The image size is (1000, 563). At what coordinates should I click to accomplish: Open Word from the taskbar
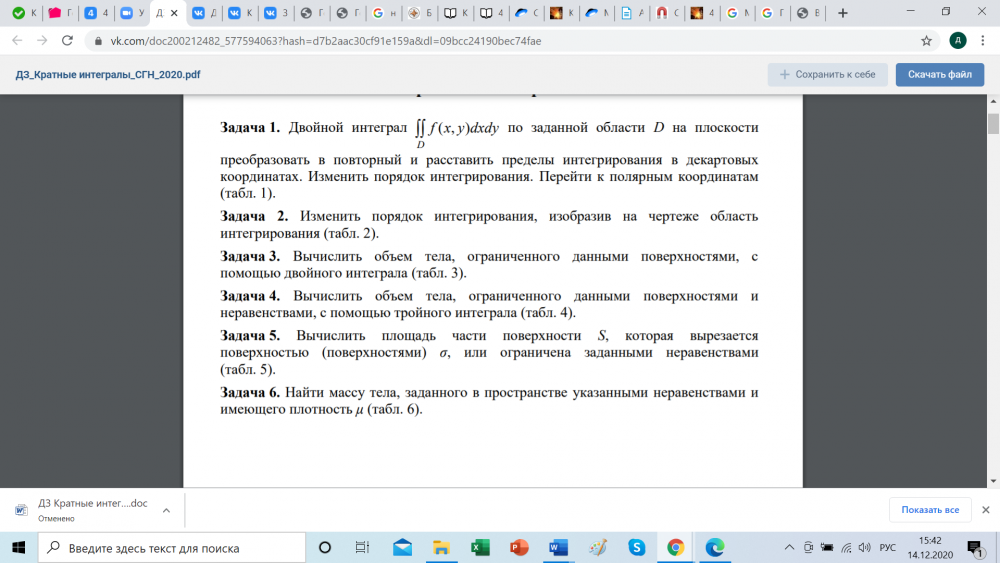(558, 548)
